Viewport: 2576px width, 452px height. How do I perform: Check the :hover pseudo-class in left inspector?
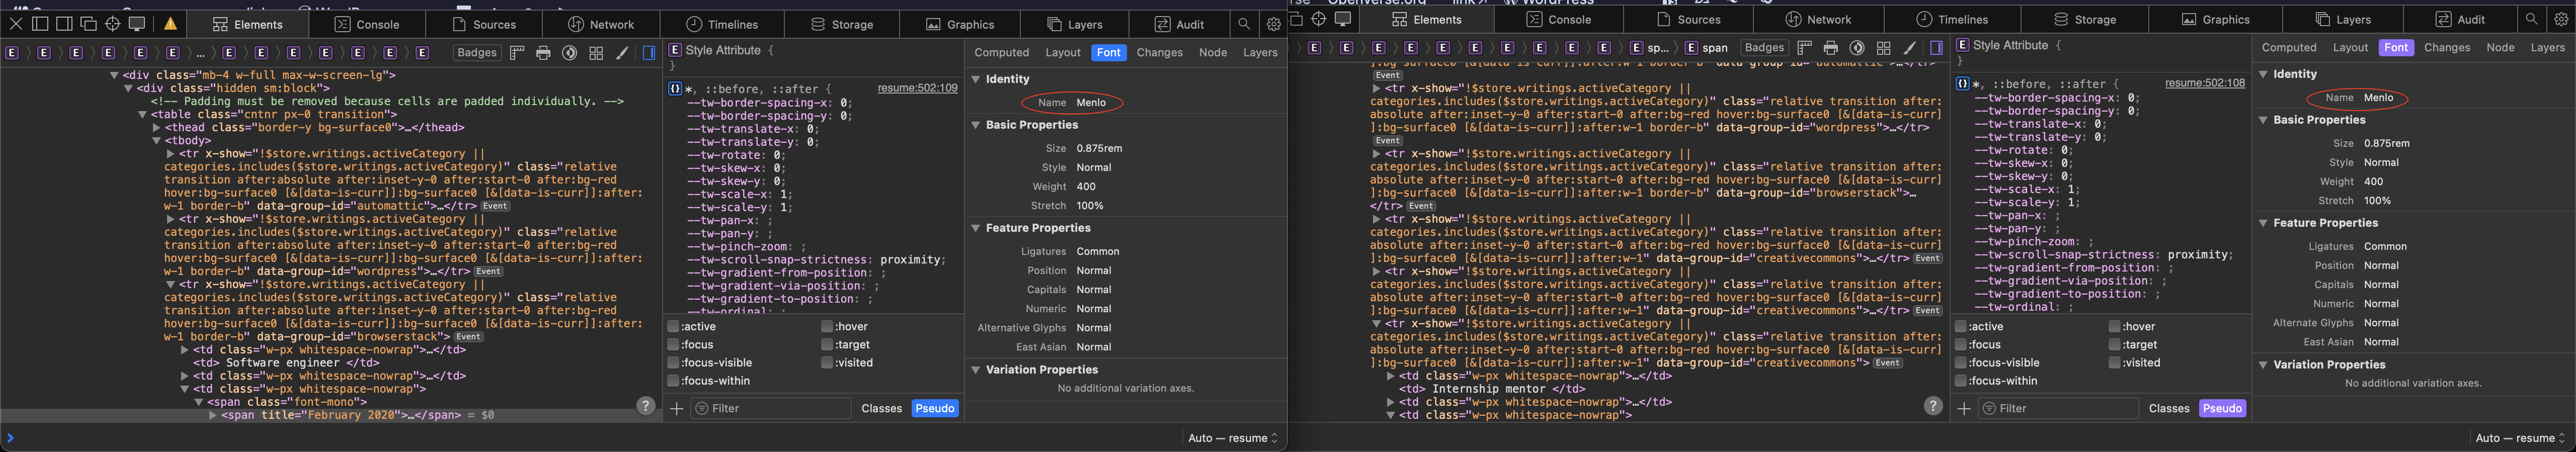(x=827, y=326)
